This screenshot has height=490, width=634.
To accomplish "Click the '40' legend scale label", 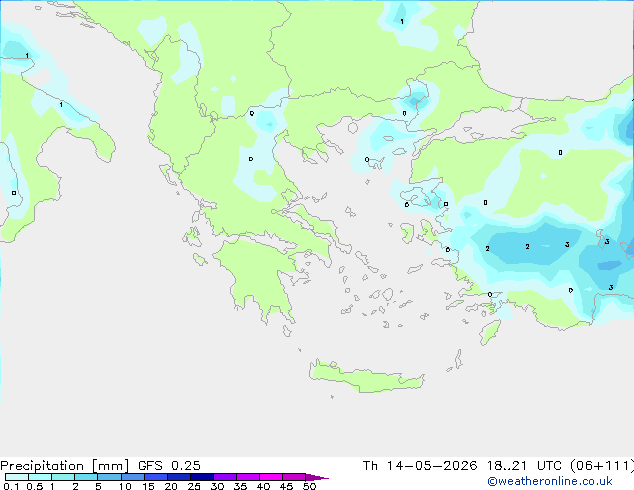I will point(263,486).
